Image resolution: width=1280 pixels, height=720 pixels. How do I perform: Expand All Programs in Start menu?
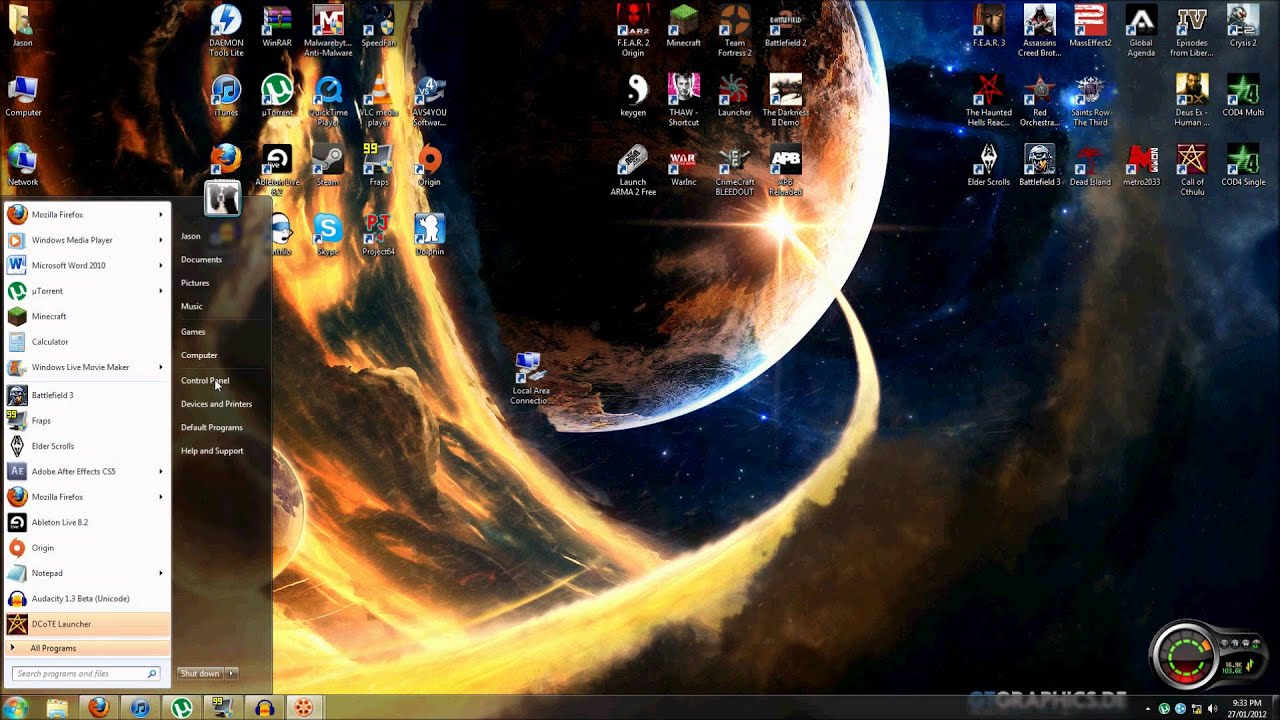pyautogui.click(x=88, y=648)
